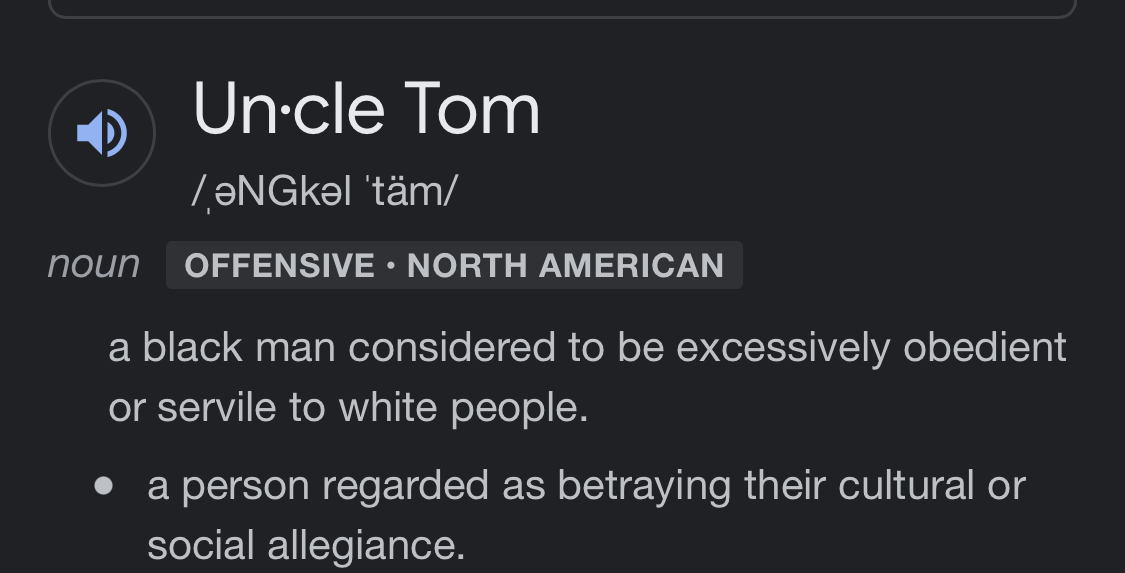The width and height of the screenshot is (1125, 573).
Task: Click the headword "Un·cle Tom"
Action: pyautogui.click(x=367, y=108)
